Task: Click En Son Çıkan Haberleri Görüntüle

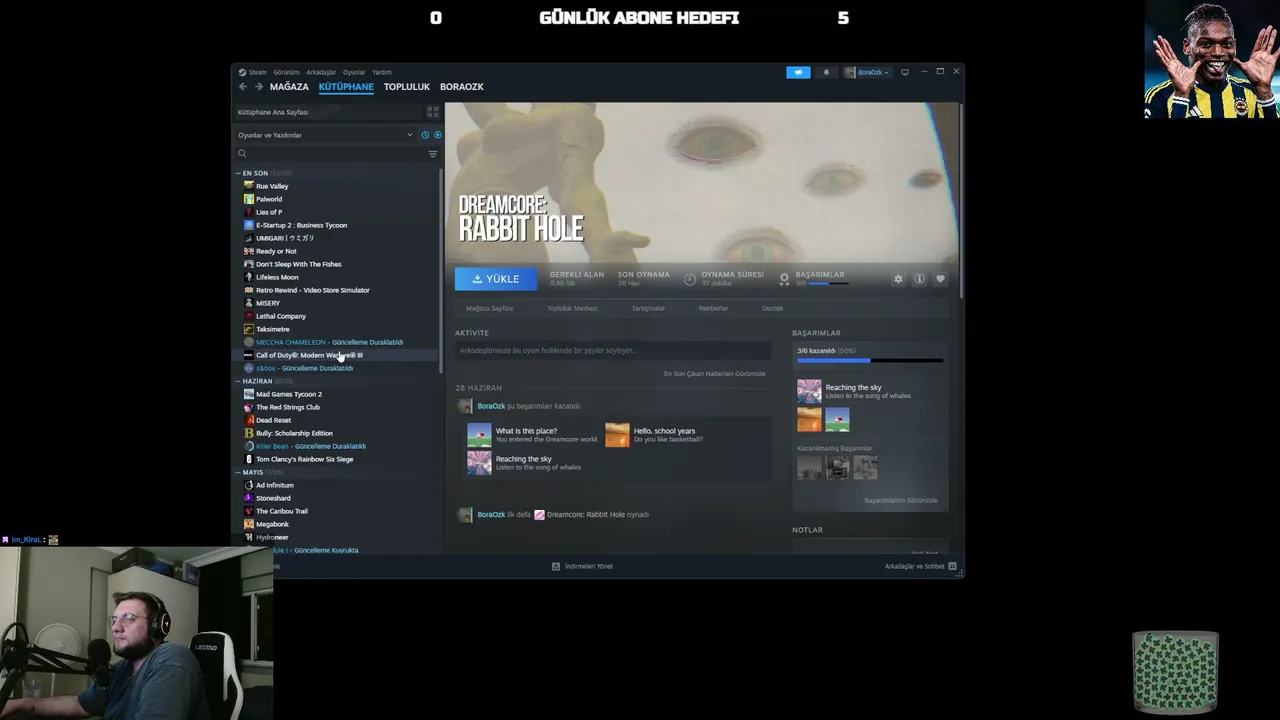Action: click(x=714, y=374)
